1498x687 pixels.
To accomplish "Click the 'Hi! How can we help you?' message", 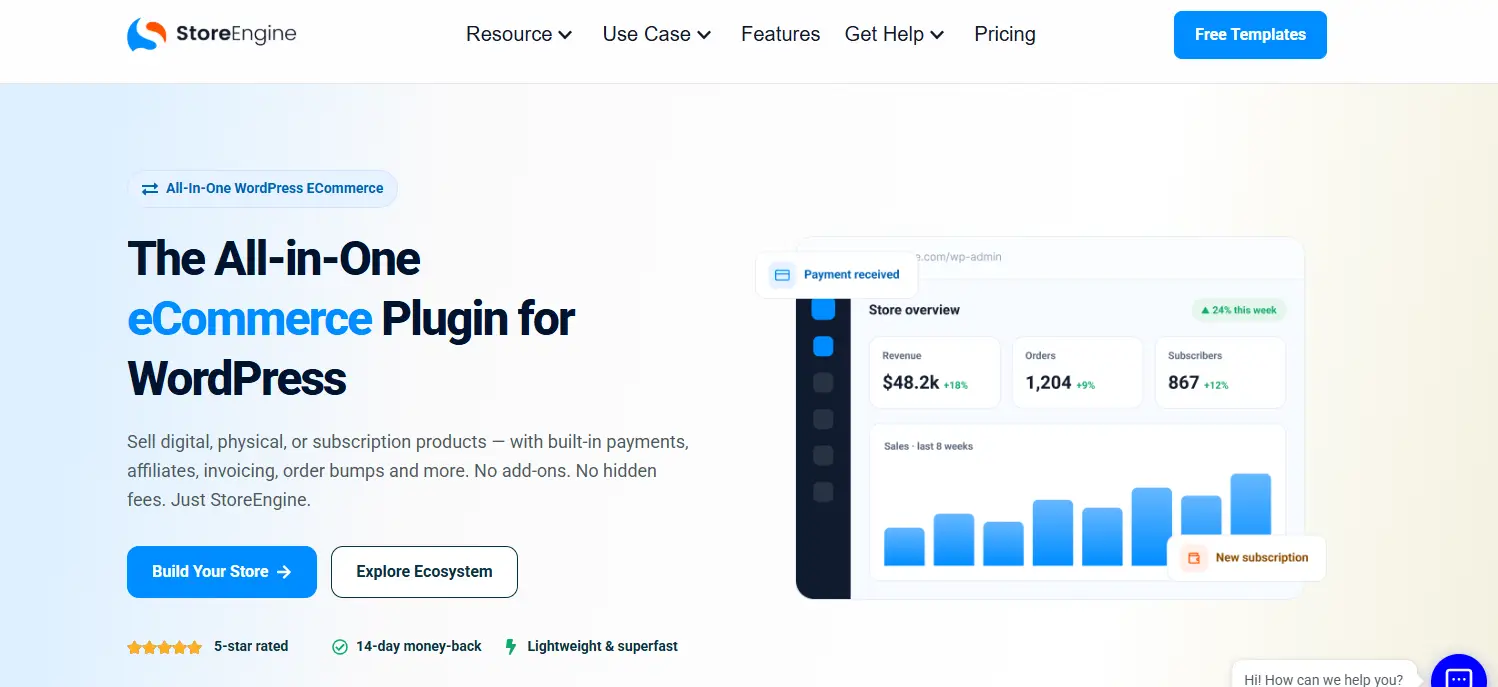I will tap(1323, 679).
